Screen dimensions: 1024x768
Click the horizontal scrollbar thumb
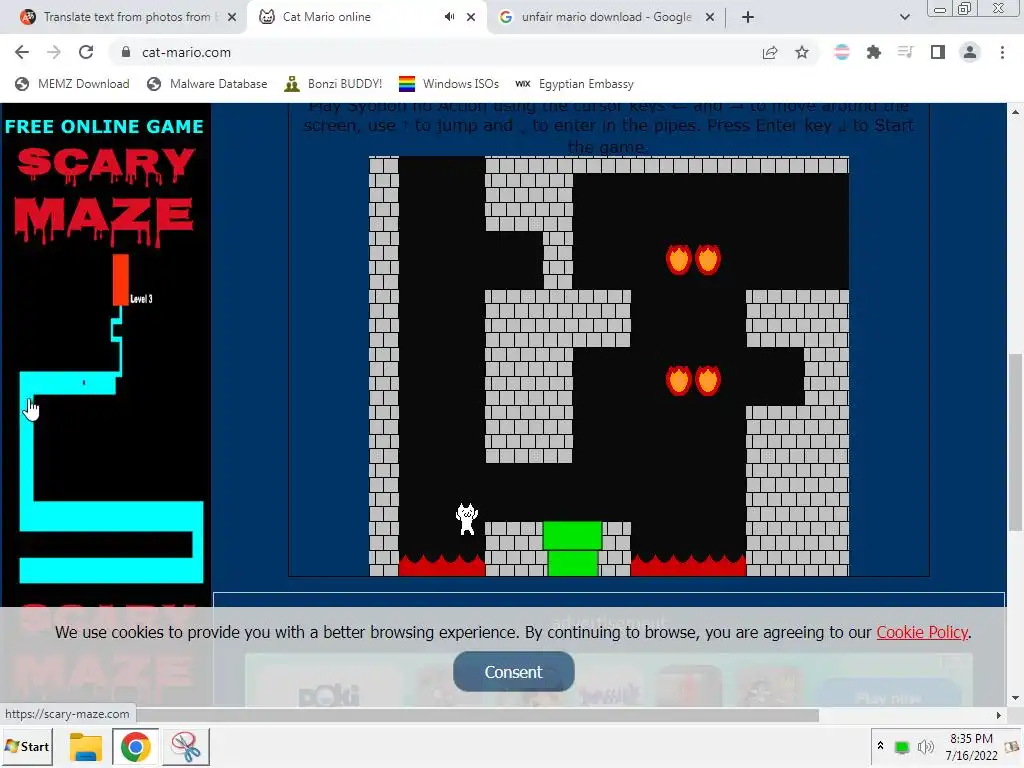pyautogui.click(x=477, y=715)
